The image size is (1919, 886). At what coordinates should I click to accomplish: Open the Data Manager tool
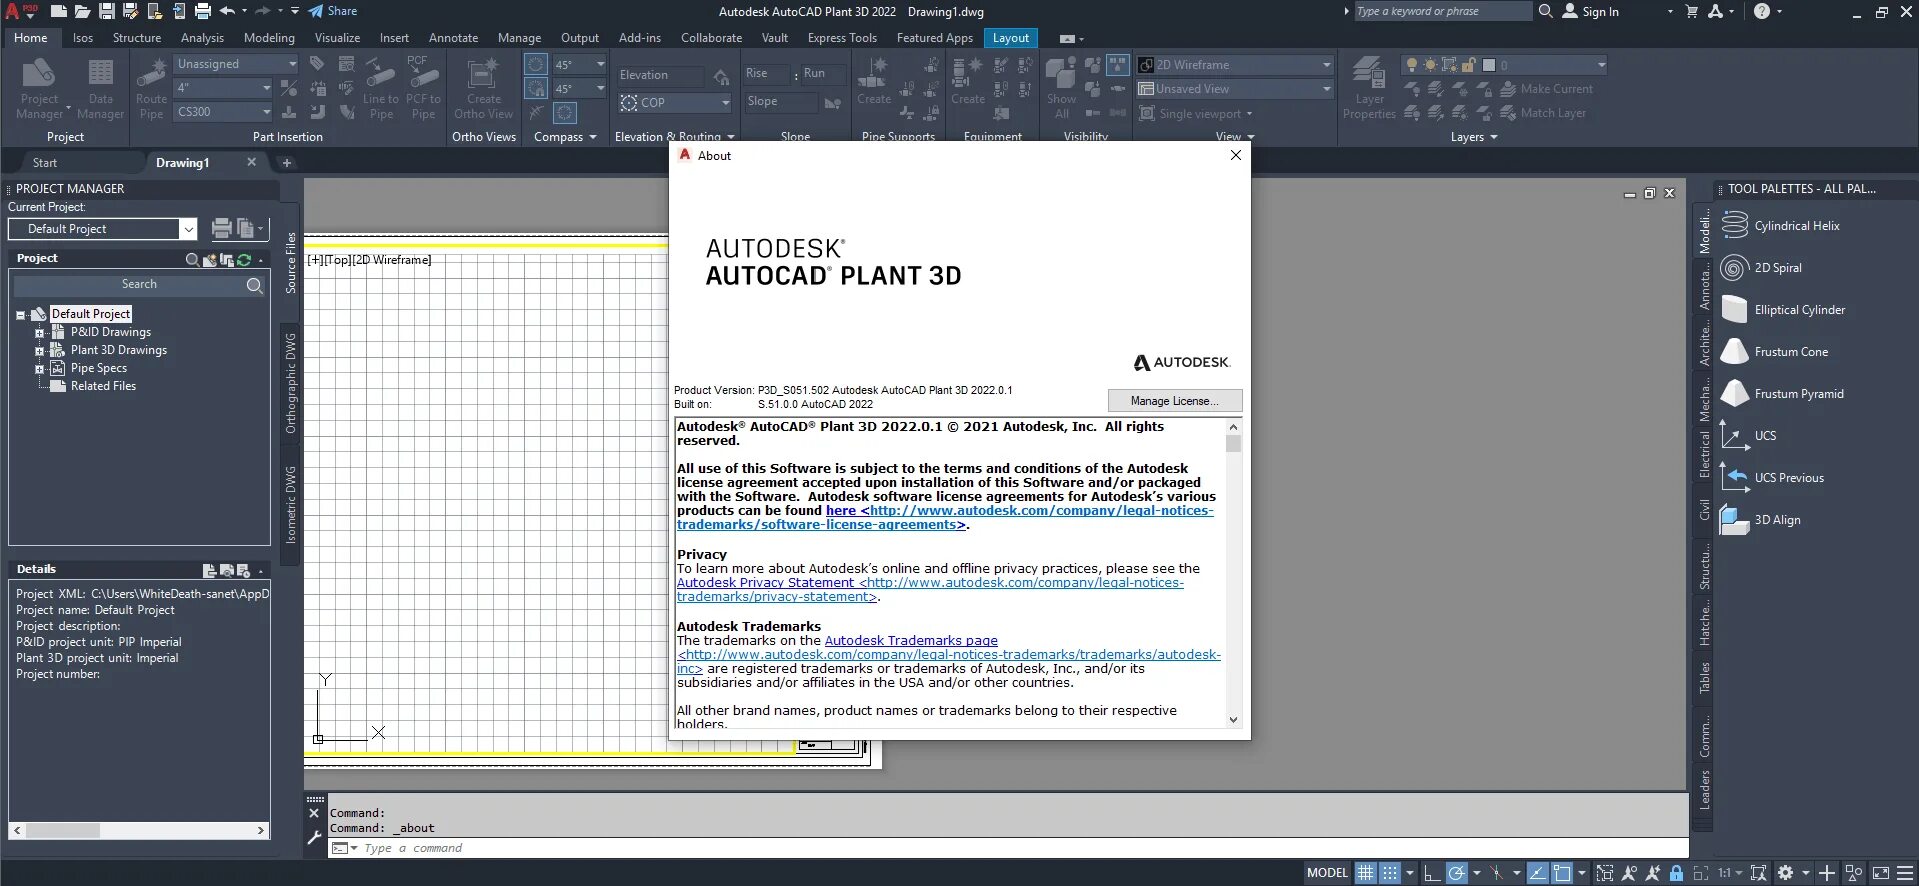(x=101, y=88)
